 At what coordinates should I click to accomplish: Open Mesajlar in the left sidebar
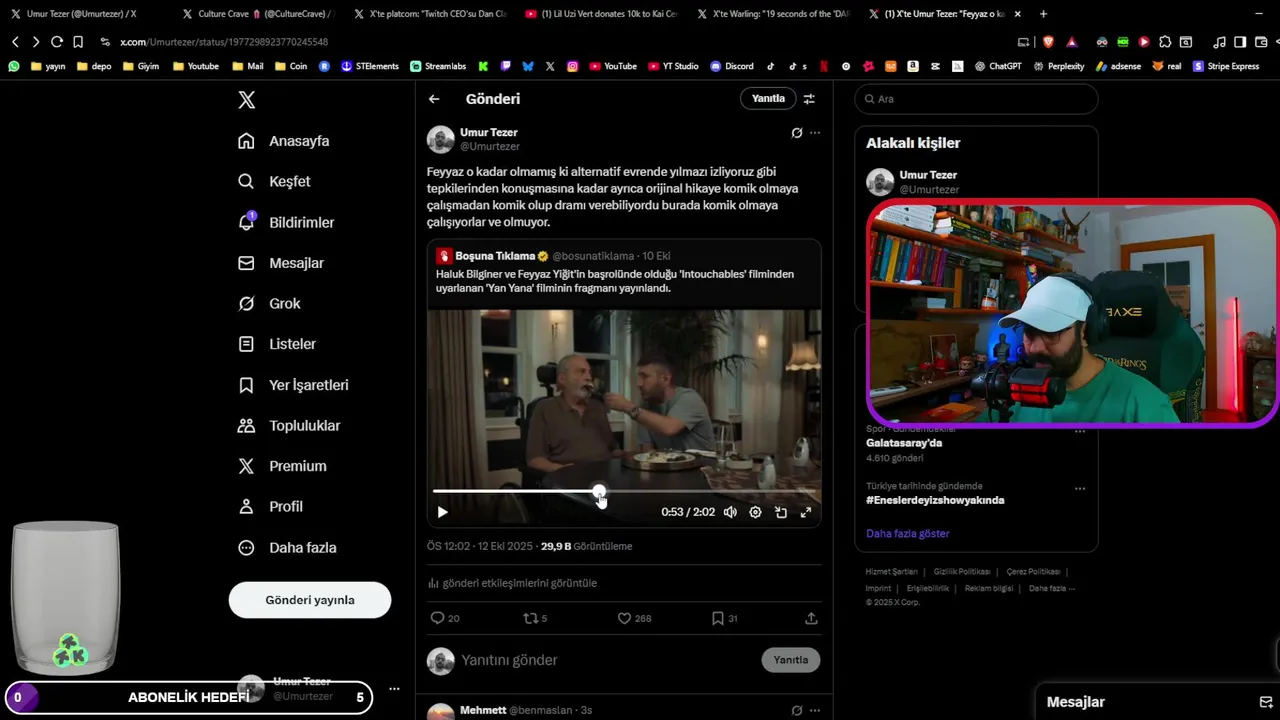pyautogui.click(x=281, y=263)
